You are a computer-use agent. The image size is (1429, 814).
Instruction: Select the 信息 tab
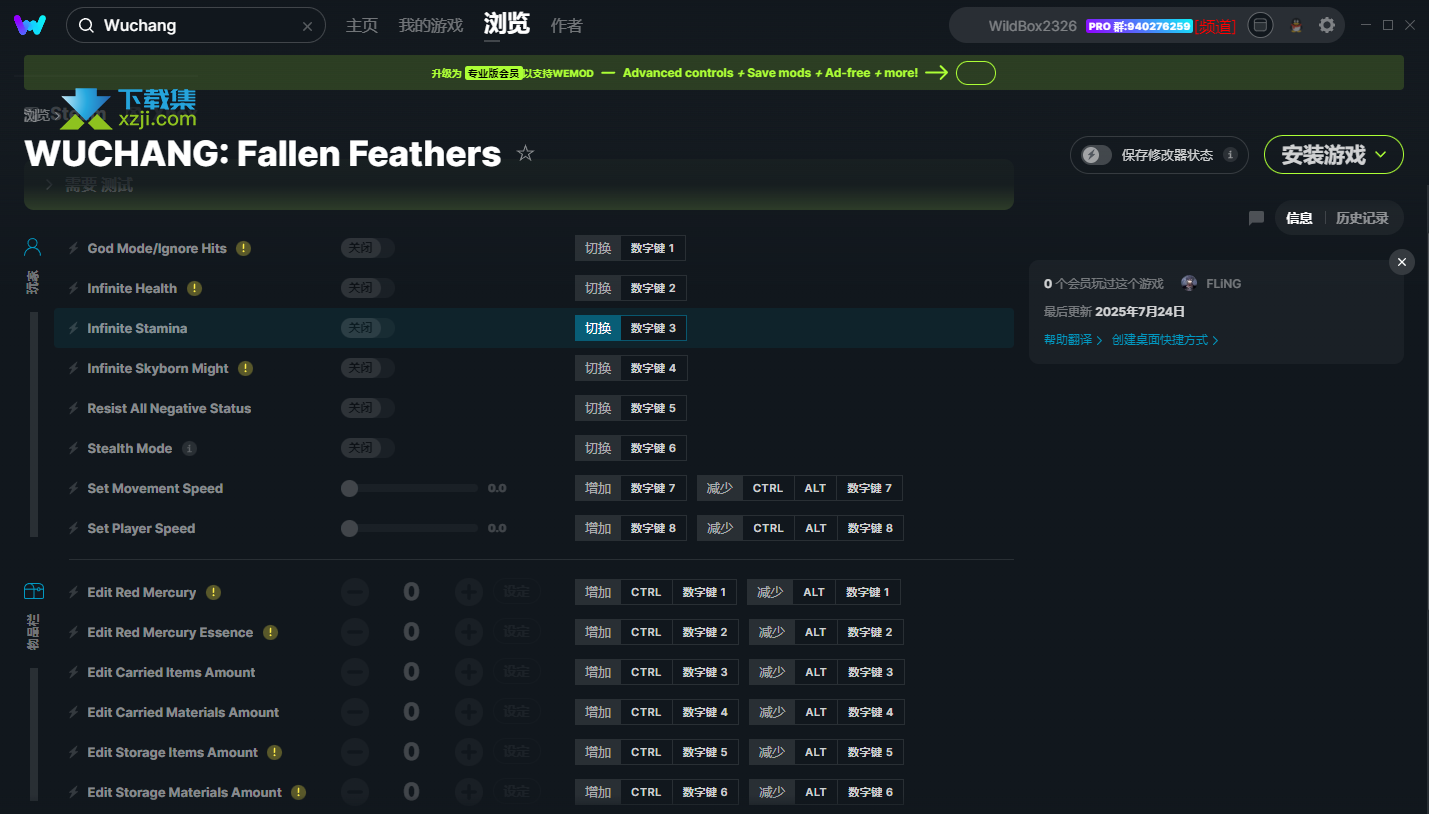(x=1299, y=217)
